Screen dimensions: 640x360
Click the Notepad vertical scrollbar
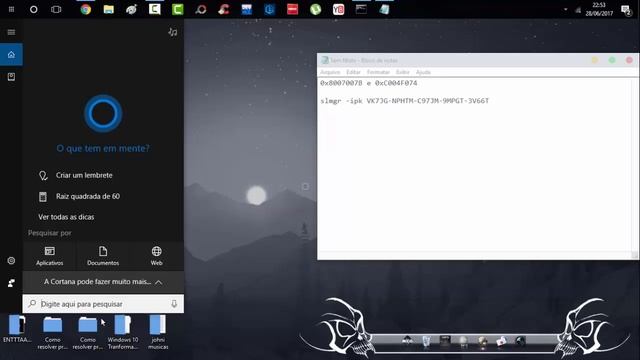635,164
